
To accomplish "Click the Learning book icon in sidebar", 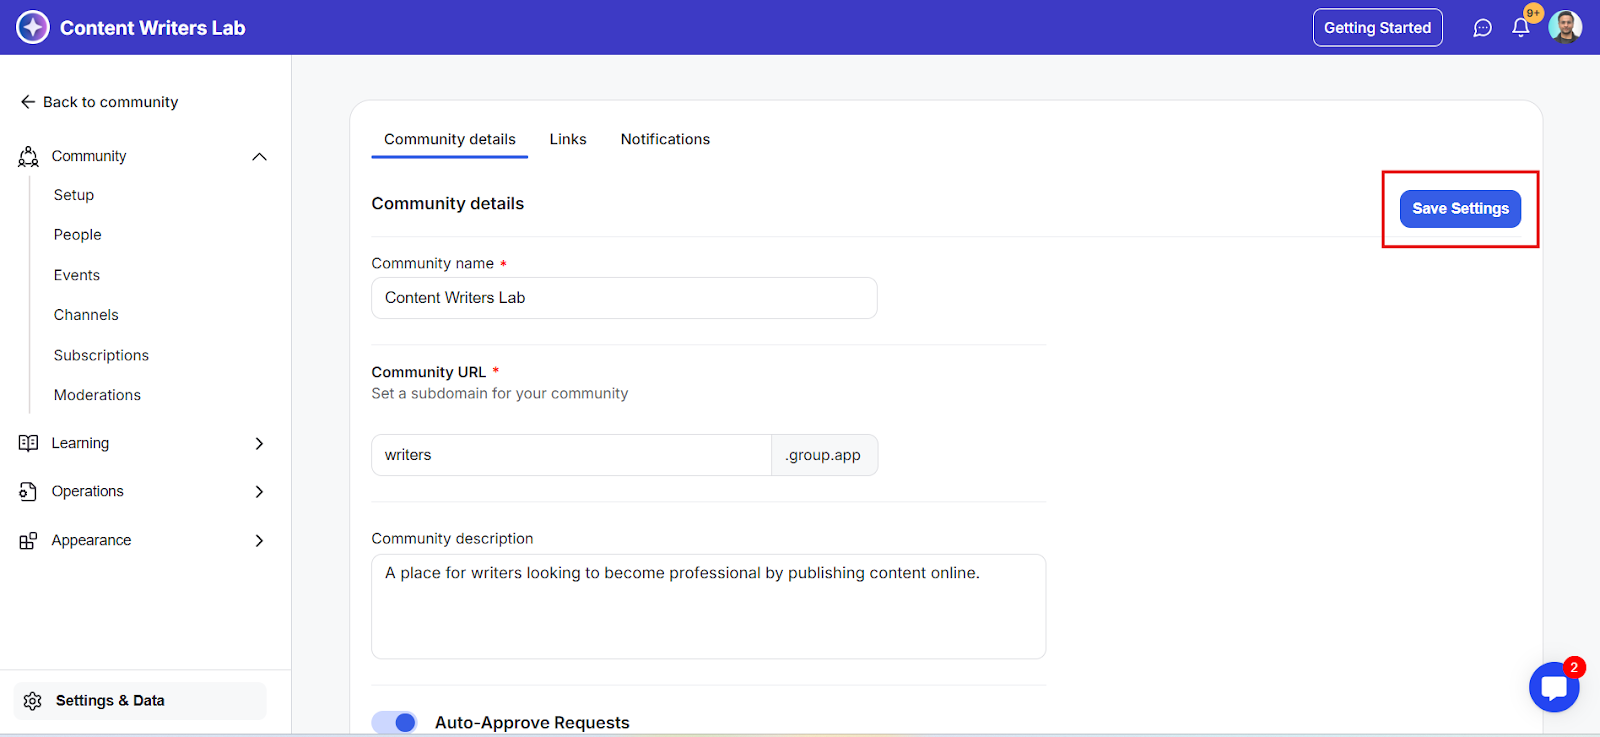I will click(x=28, y=443).
